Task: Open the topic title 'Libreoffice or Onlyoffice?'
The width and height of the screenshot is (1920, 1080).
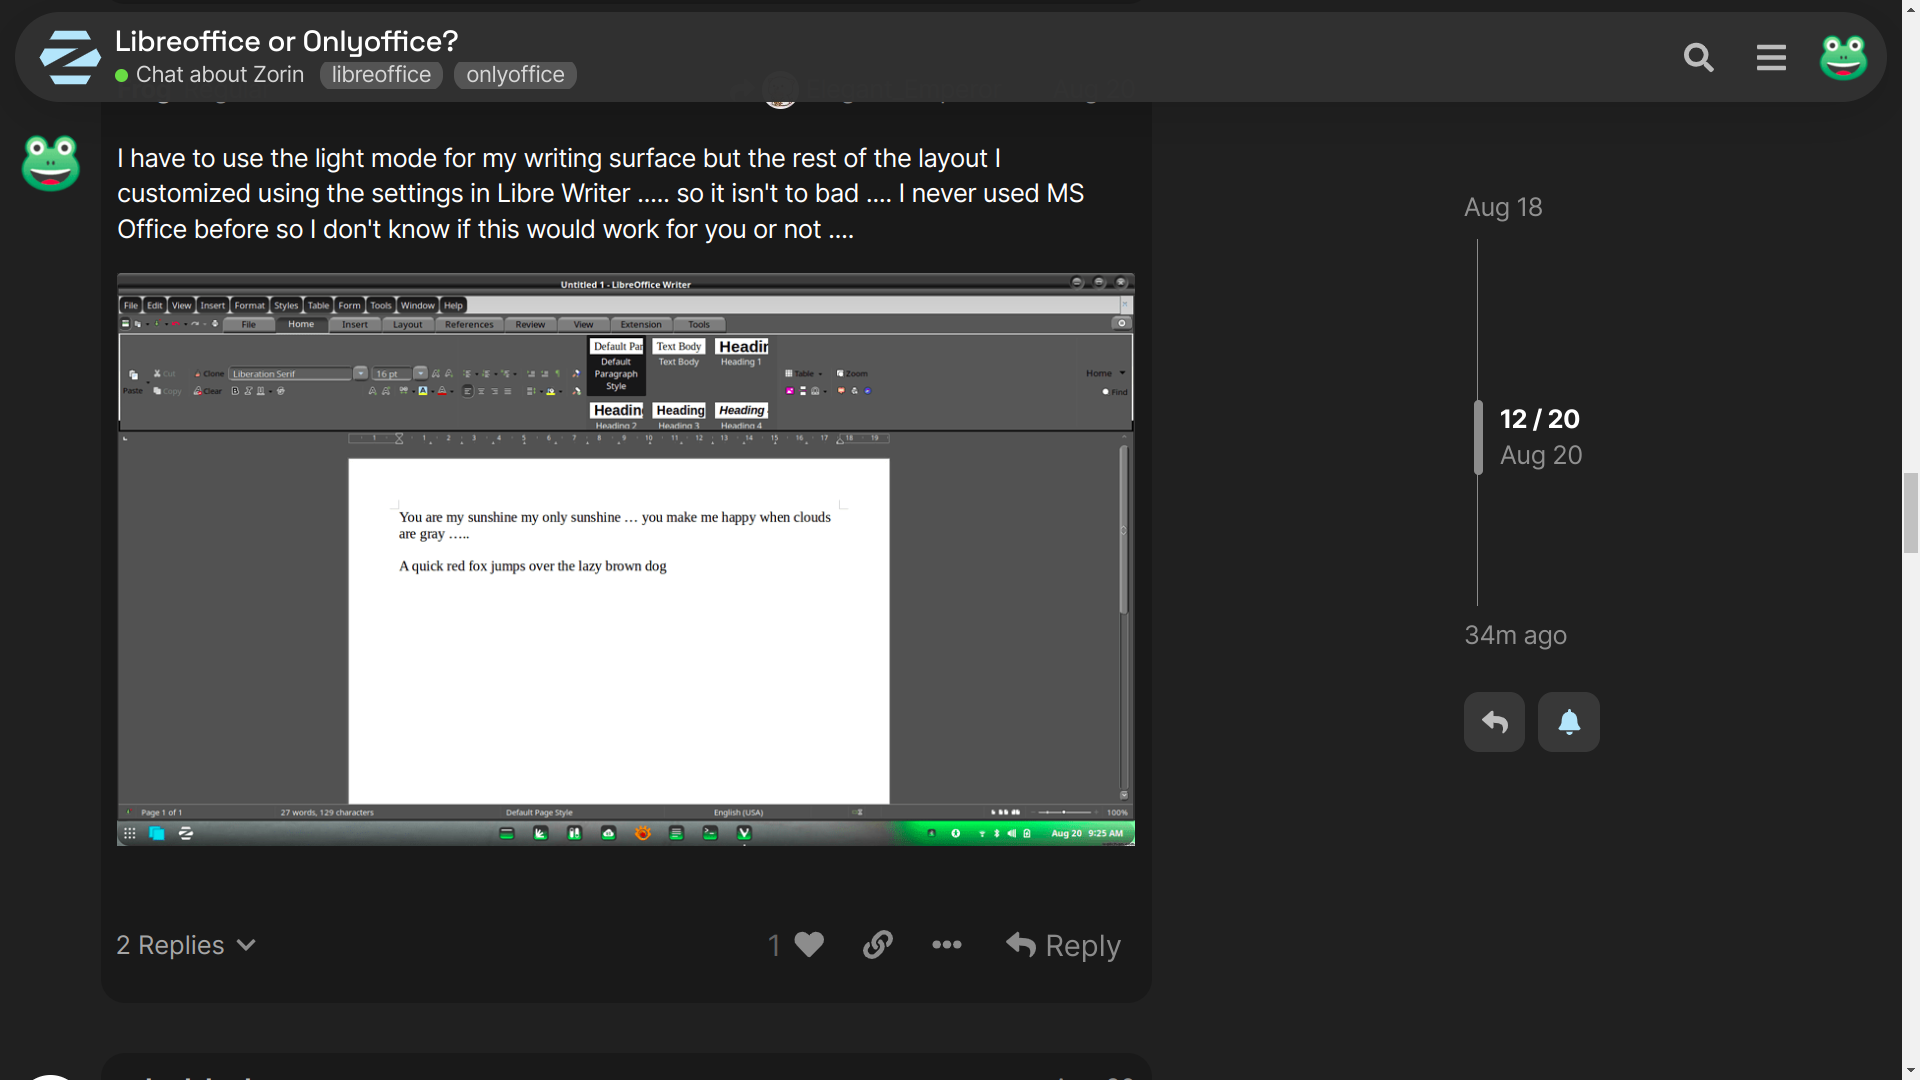Action: pos(286,41)
